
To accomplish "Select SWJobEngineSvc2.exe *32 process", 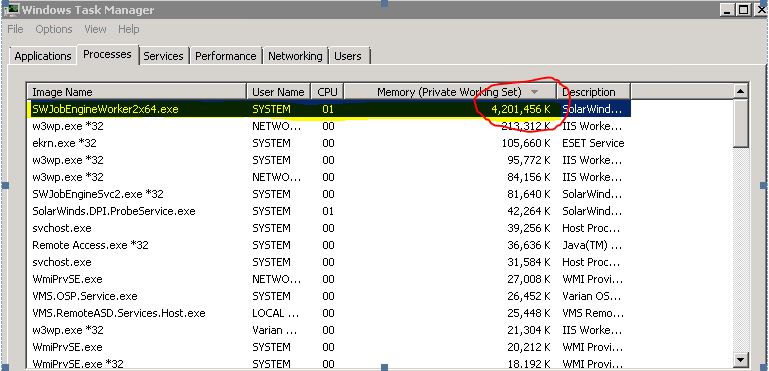I will click(329, 194).
